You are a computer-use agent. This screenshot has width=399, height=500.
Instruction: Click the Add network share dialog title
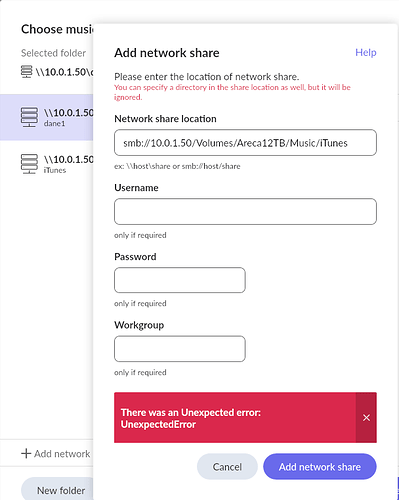coord(167,53)
